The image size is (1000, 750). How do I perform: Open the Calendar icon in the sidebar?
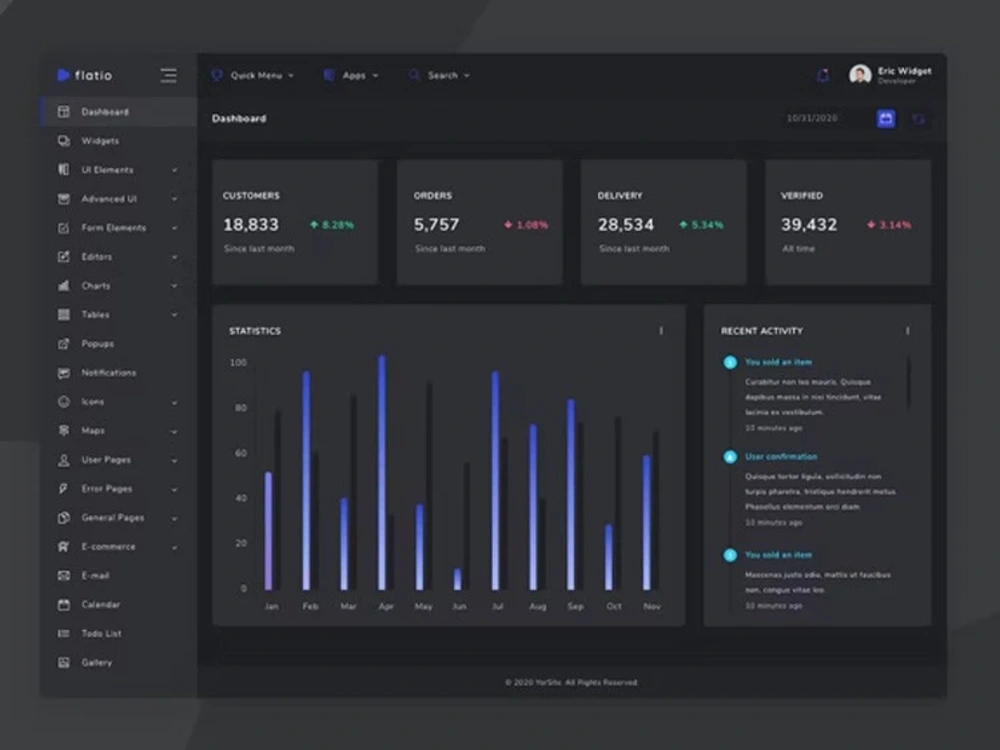[x=63, y=605]
